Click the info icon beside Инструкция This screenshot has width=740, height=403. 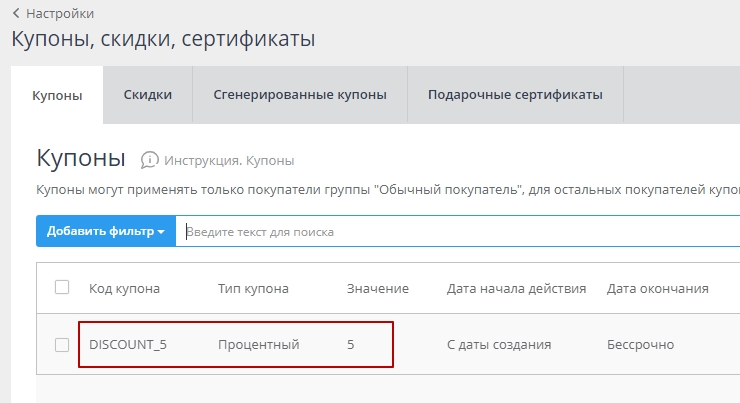pos(150,160)
